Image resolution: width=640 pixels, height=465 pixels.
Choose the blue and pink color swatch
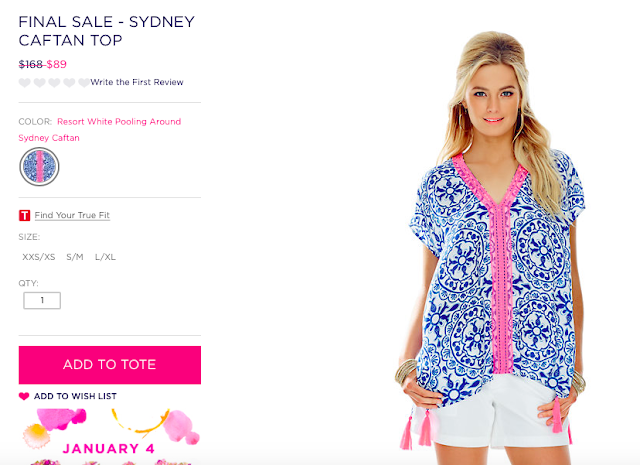click(x=39, y=167)
